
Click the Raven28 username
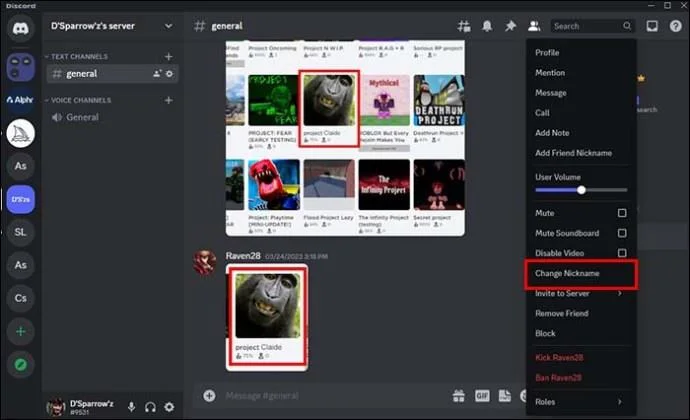point(243,256)
